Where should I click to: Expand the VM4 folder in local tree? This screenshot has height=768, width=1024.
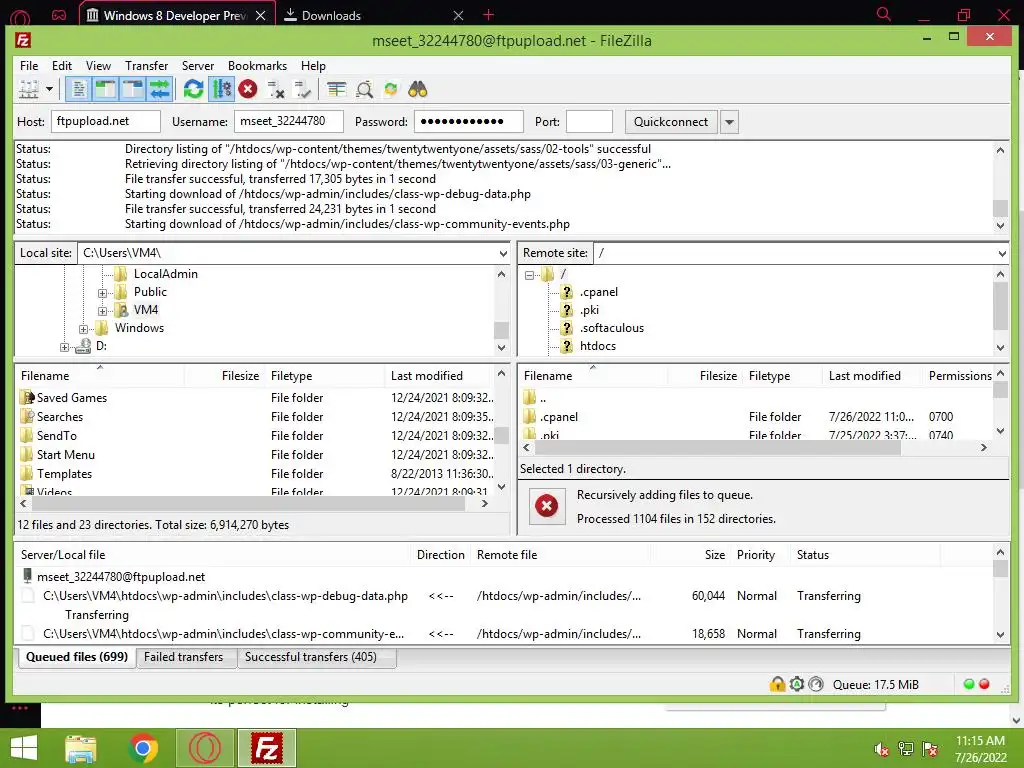coord(102,311)
